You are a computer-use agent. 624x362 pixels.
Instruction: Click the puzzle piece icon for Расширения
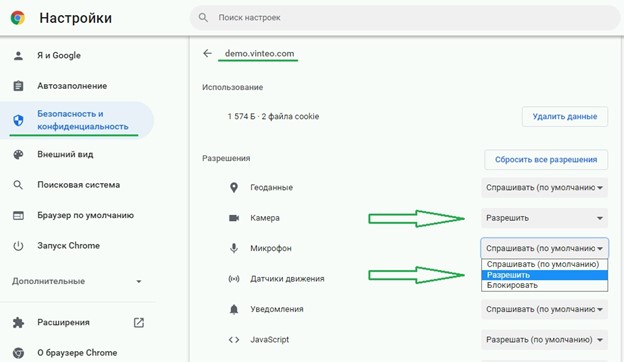click(18, 322)
